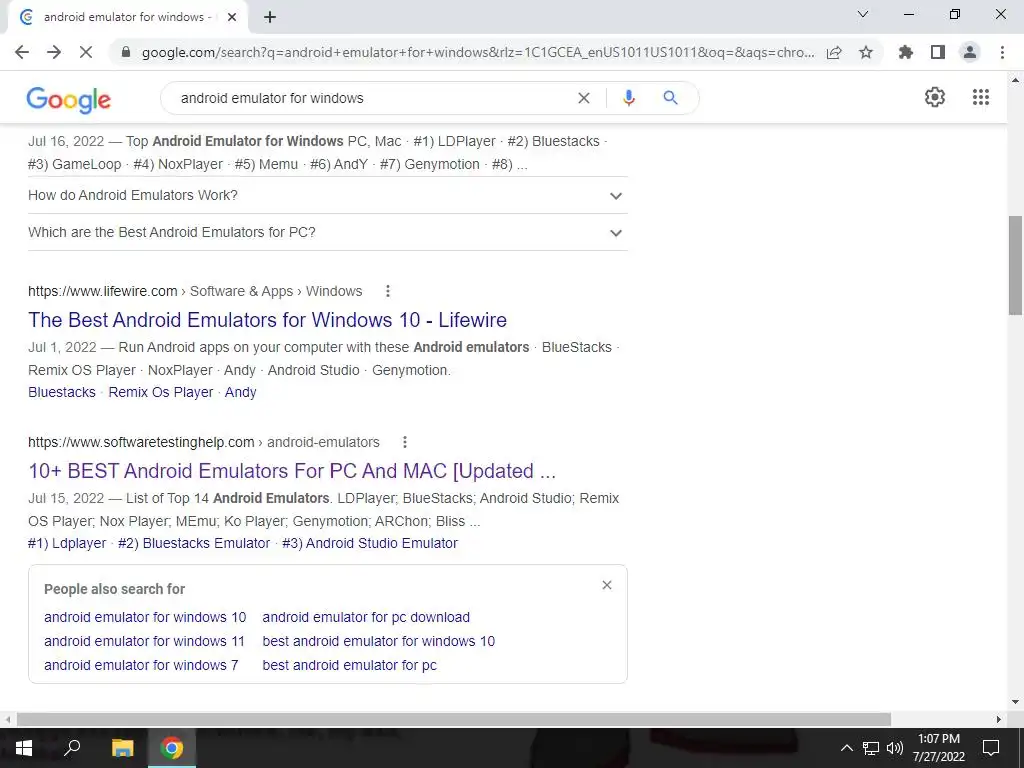Open the taskbar clock and date
This screenshot has height=768, width=1024.
(939, 748)
